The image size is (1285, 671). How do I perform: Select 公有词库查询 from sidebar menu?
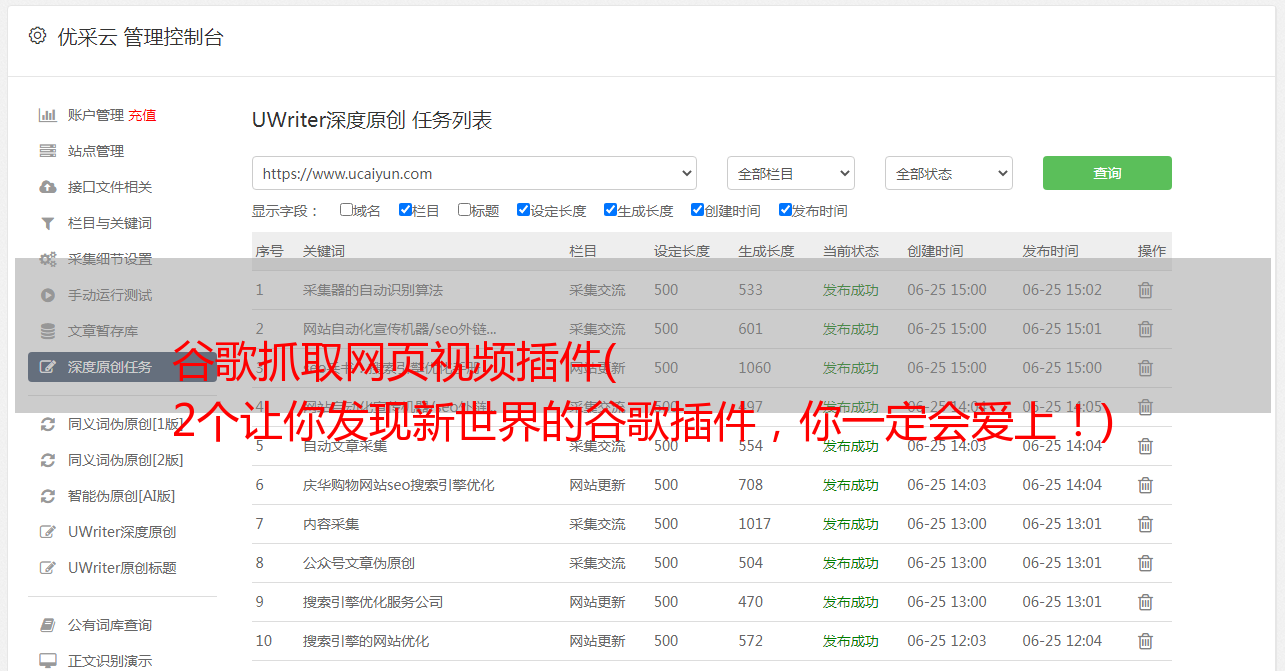pos(110,625)
